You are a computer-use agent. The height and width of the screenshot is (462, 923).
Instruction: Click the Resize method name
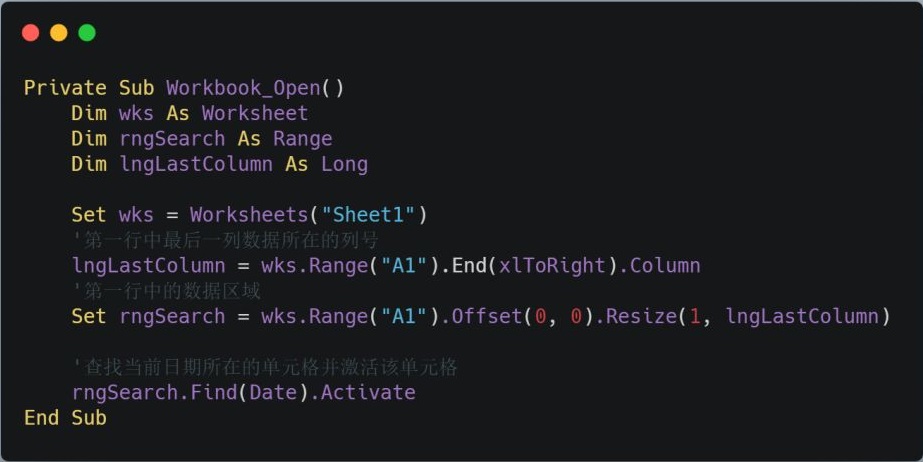click(x=641, y=317)
